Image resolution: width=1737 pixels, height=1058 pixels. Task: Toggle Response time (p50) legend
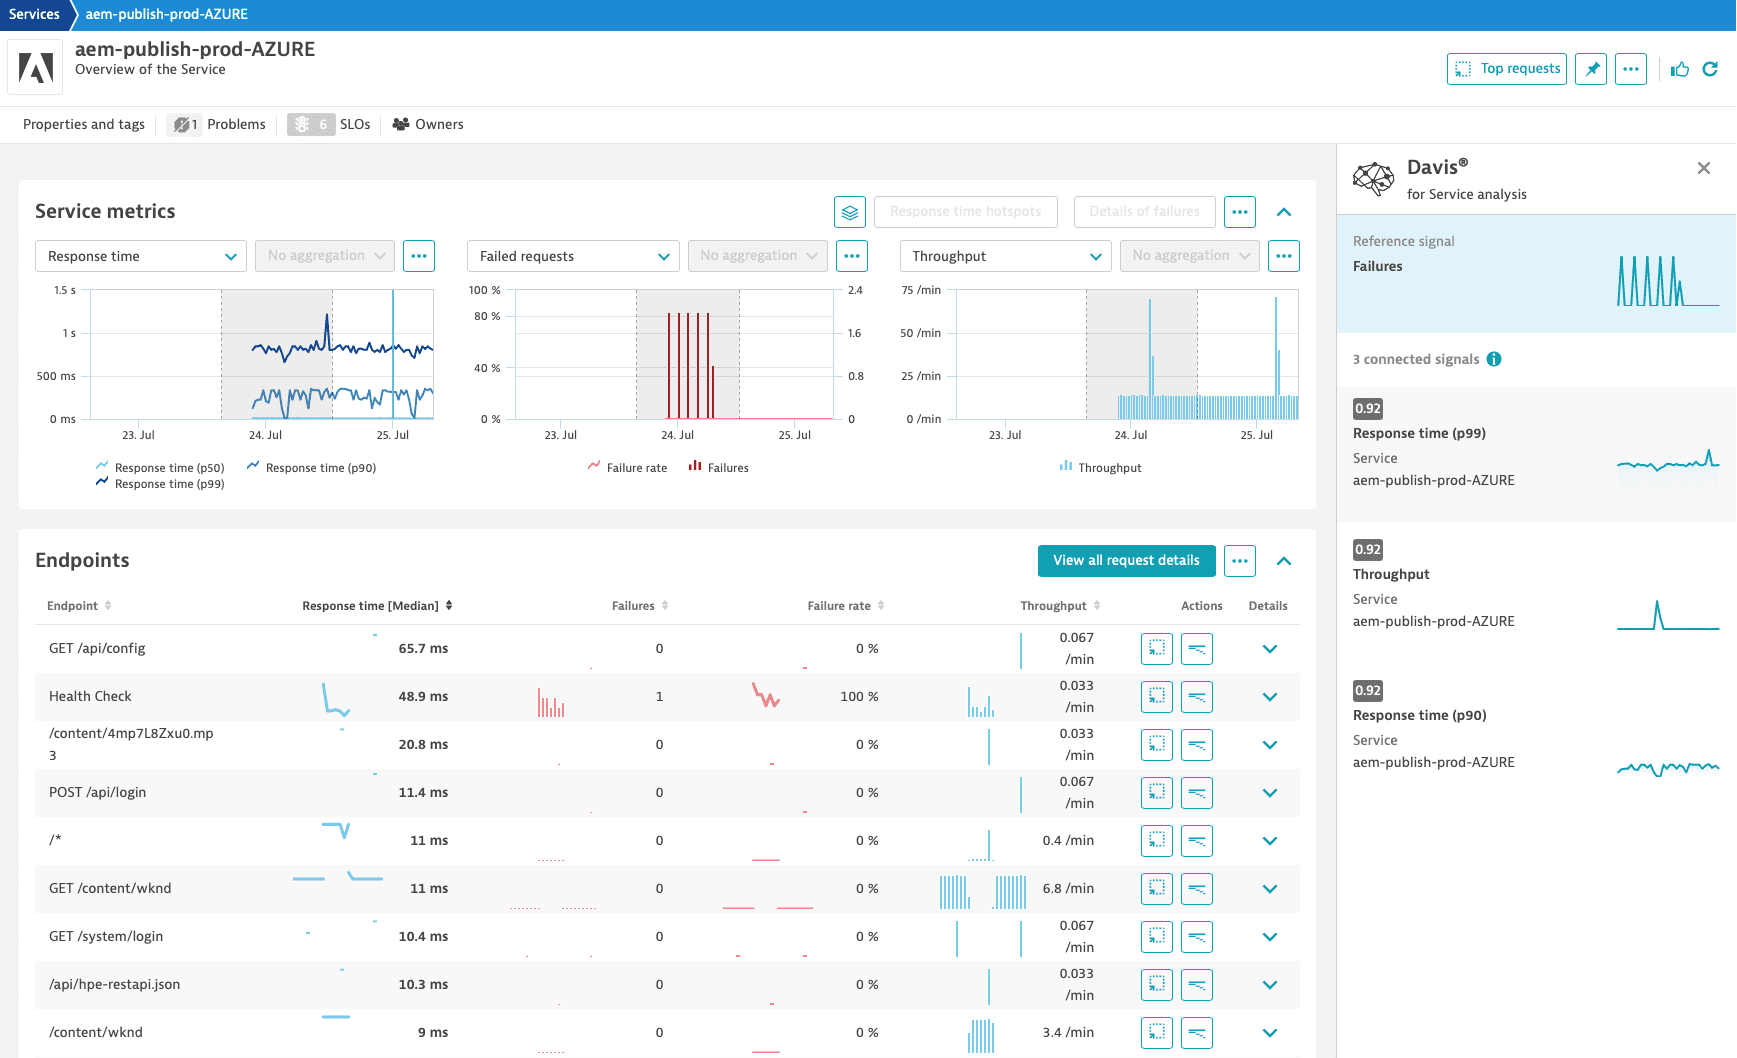160,468
